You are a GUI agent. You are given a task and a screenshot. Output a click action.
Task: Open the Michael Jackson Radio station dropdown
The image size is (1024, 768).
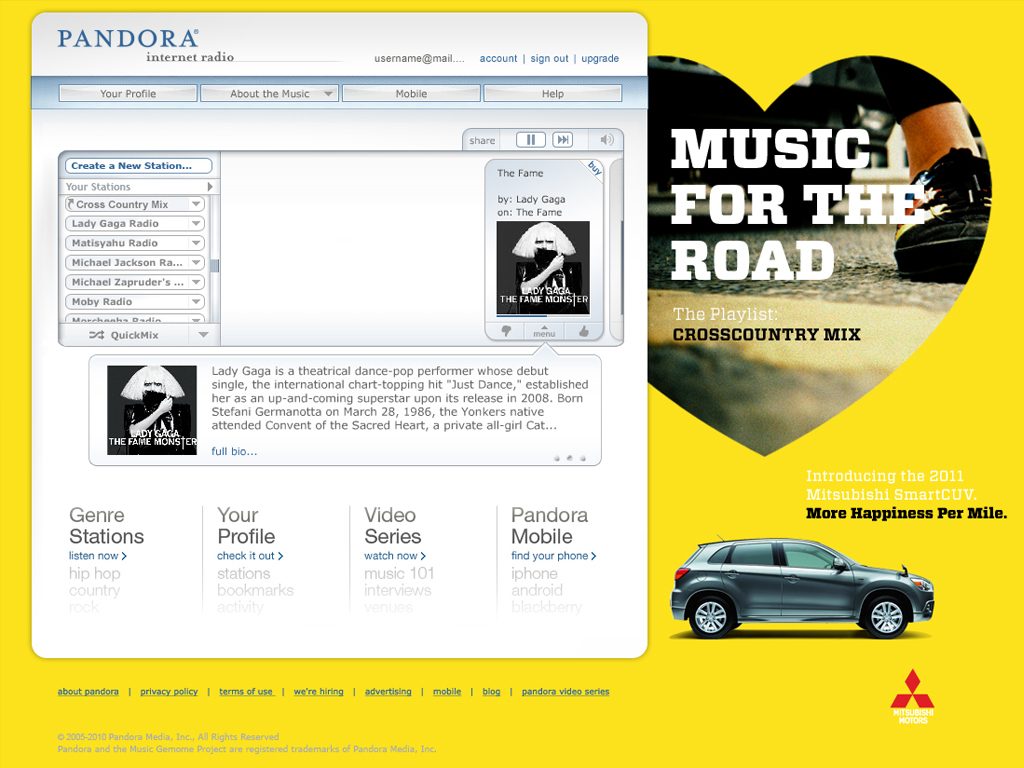pyautogui.click(x=196, y=263)
